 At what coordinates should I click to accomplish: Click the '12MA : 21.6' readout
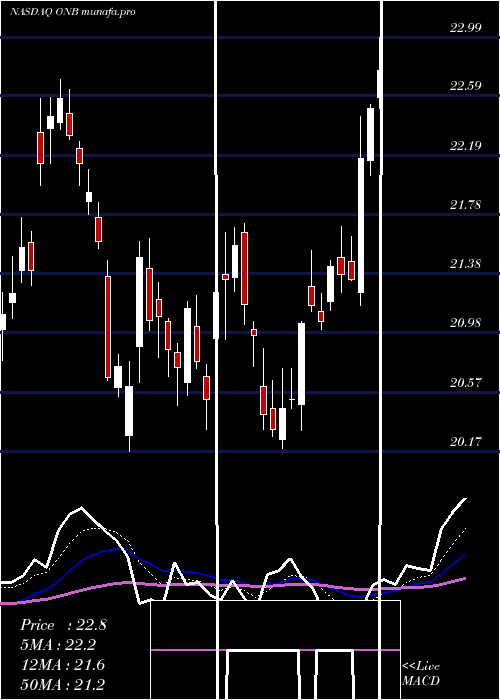63,665
